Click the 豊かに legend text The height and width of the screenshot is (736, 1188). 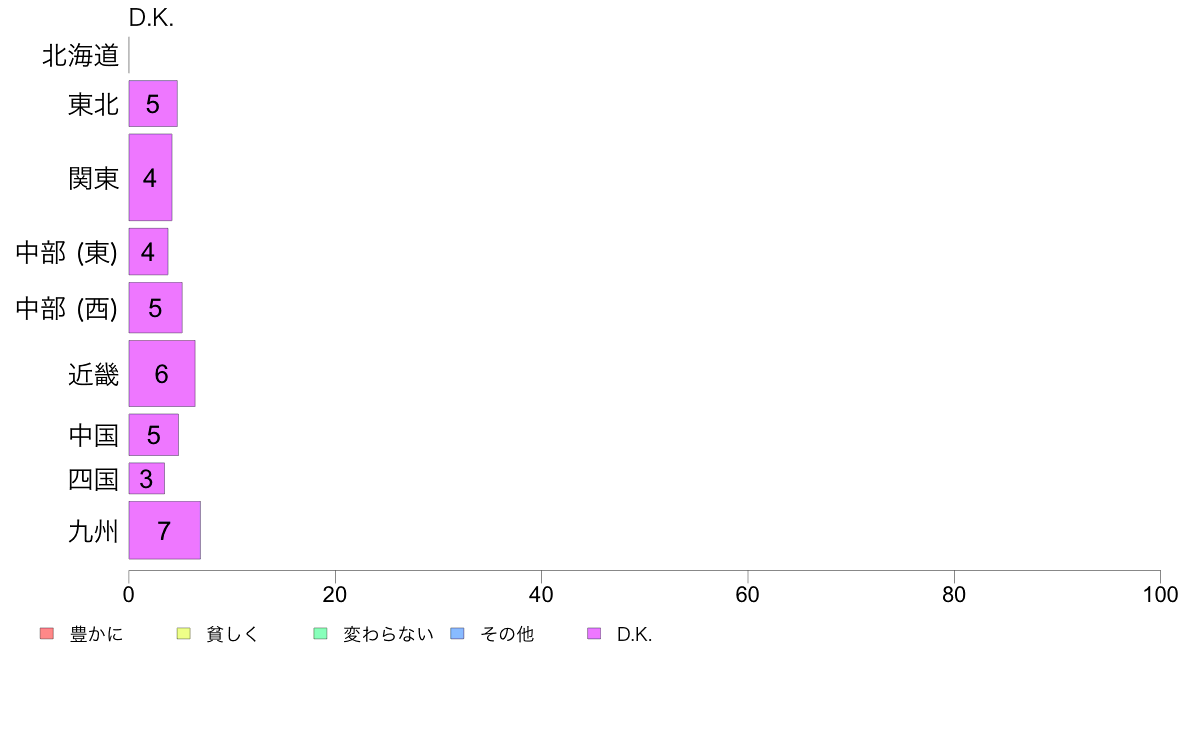(x=96, y=634)
